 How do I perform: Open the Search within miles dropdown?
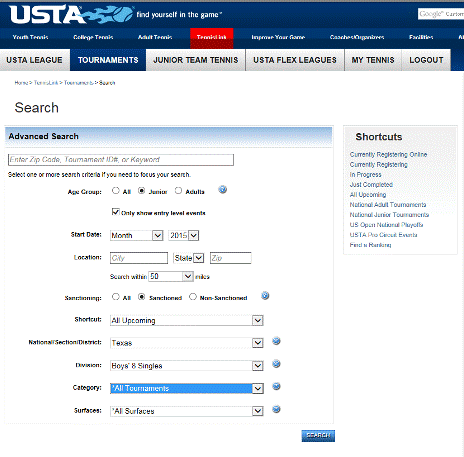coord(171,276)
